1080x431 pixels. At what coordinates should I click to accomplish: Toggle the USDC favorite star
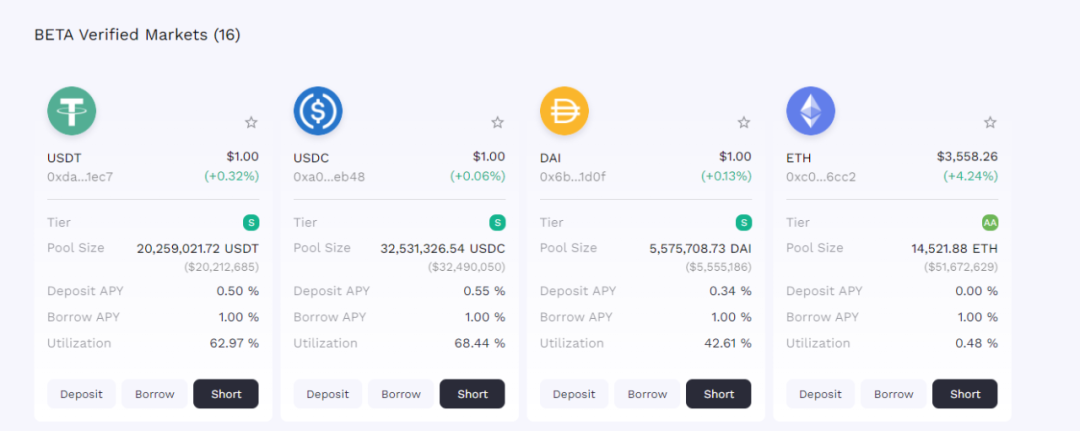pos(497,122)
